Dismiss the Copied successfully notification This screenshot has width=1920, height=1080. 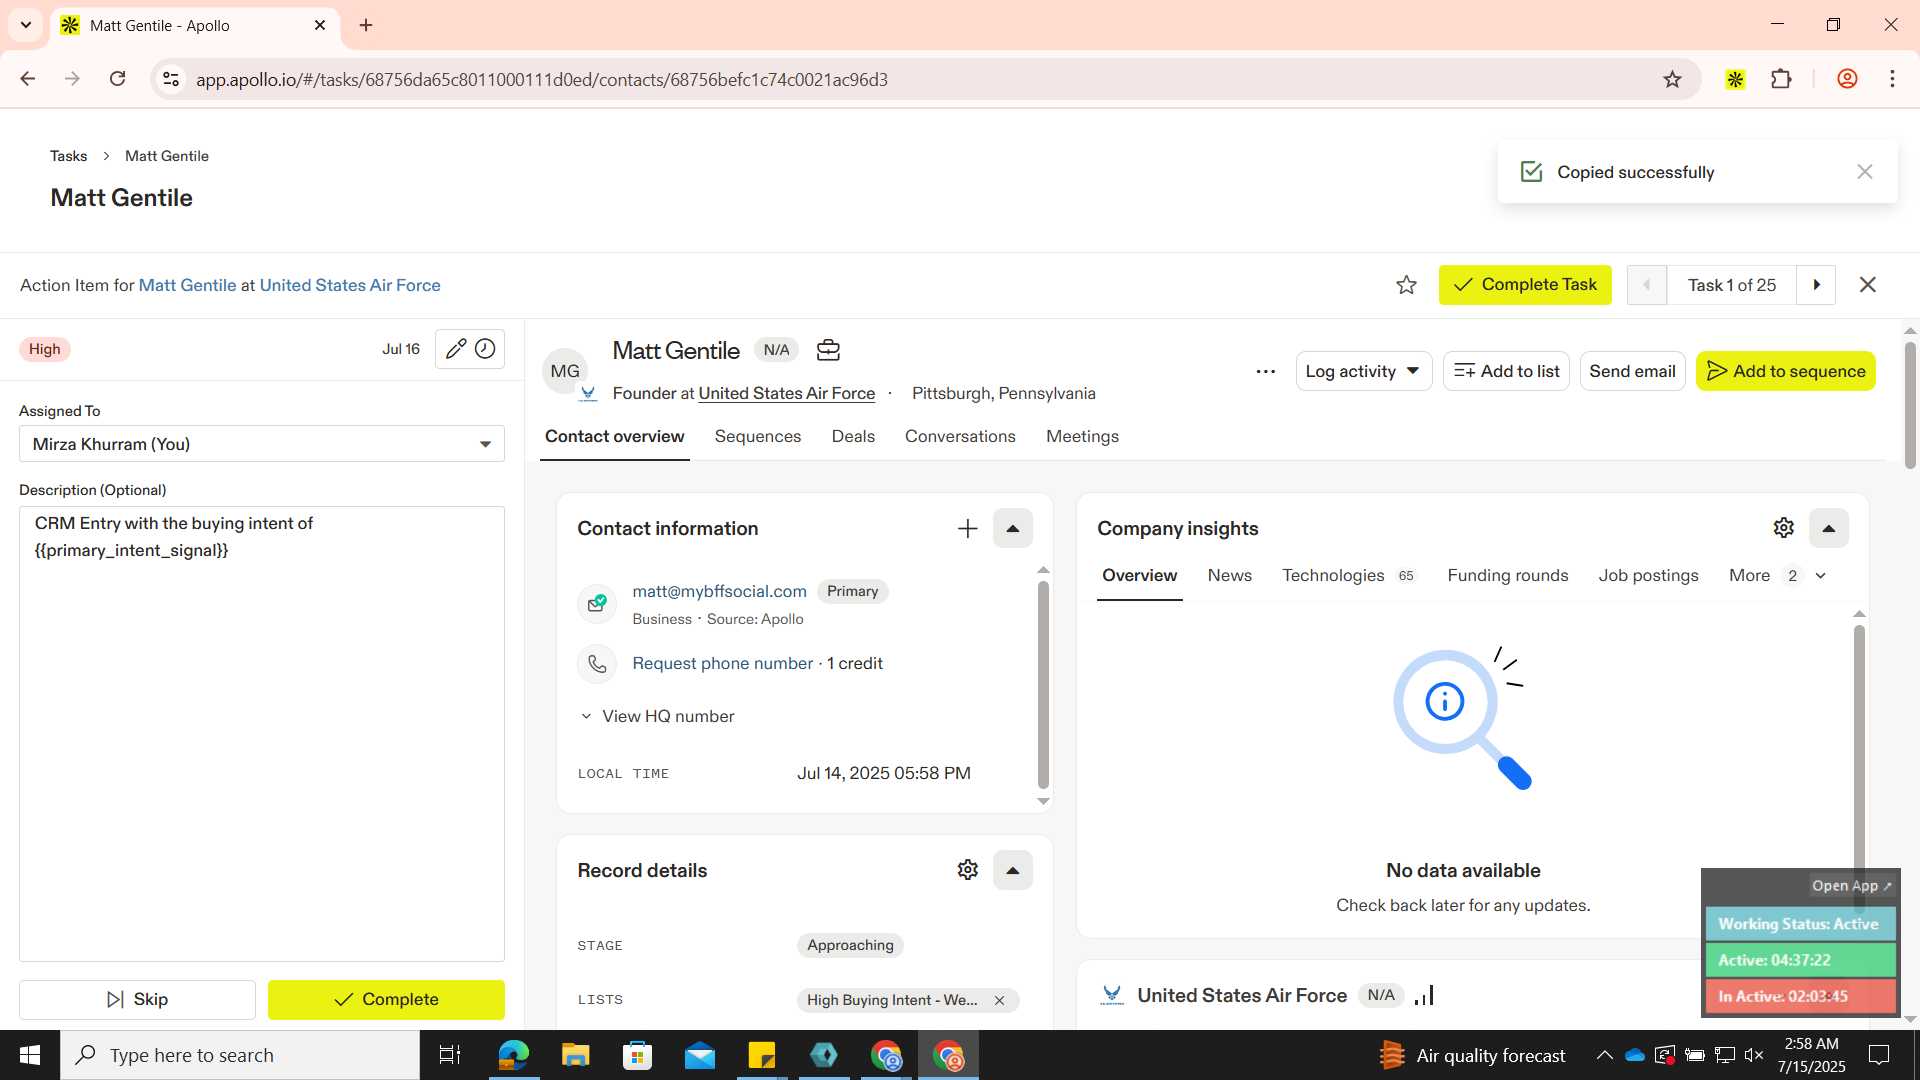pos(1864,172)
